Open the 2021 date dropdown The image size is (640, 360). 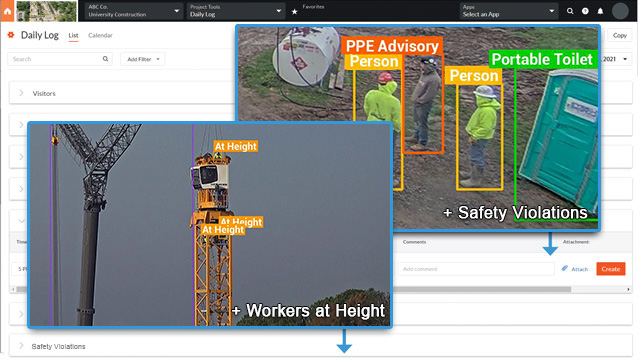point(616,59)
